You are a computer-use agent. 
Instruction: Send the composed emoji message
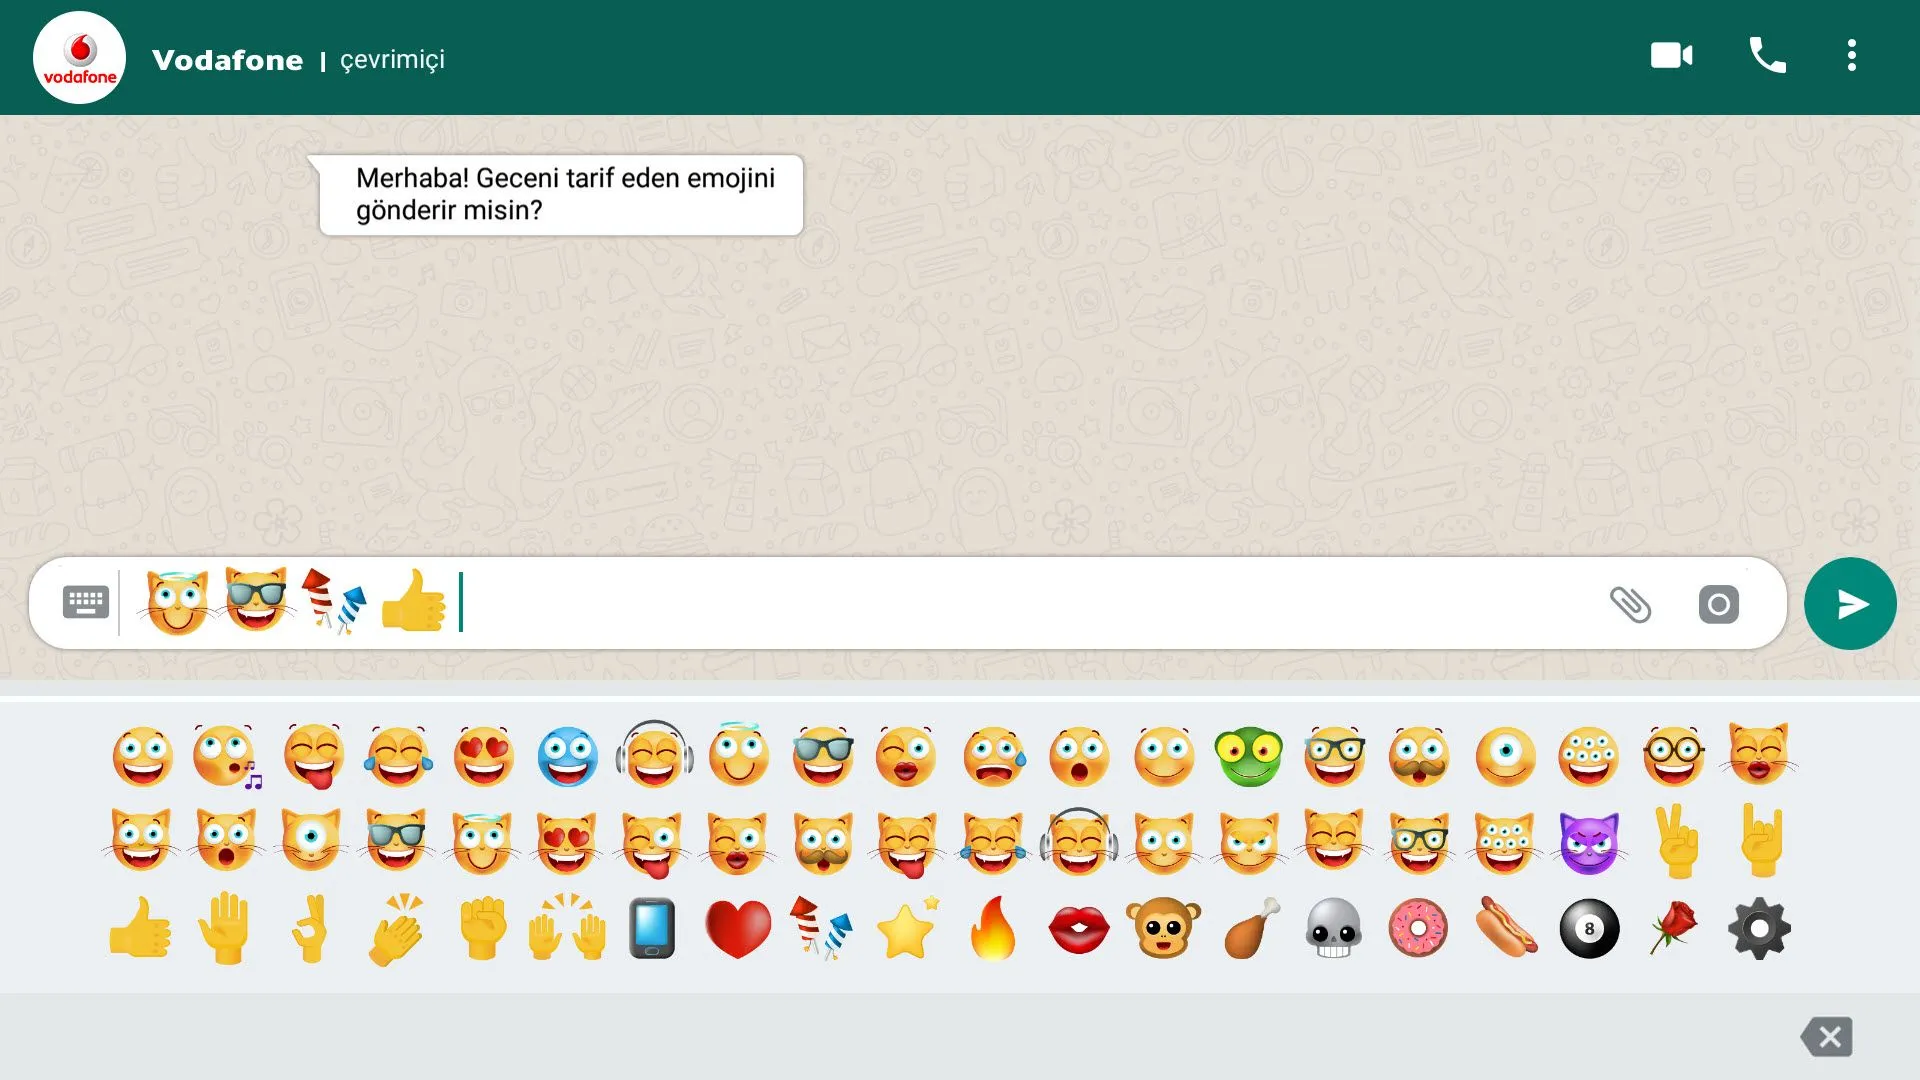pos(1849,604)
